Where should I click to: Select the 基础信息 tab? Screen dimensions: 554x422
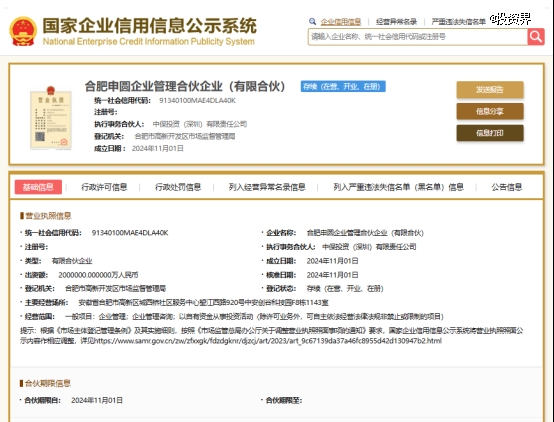[38, 187]
